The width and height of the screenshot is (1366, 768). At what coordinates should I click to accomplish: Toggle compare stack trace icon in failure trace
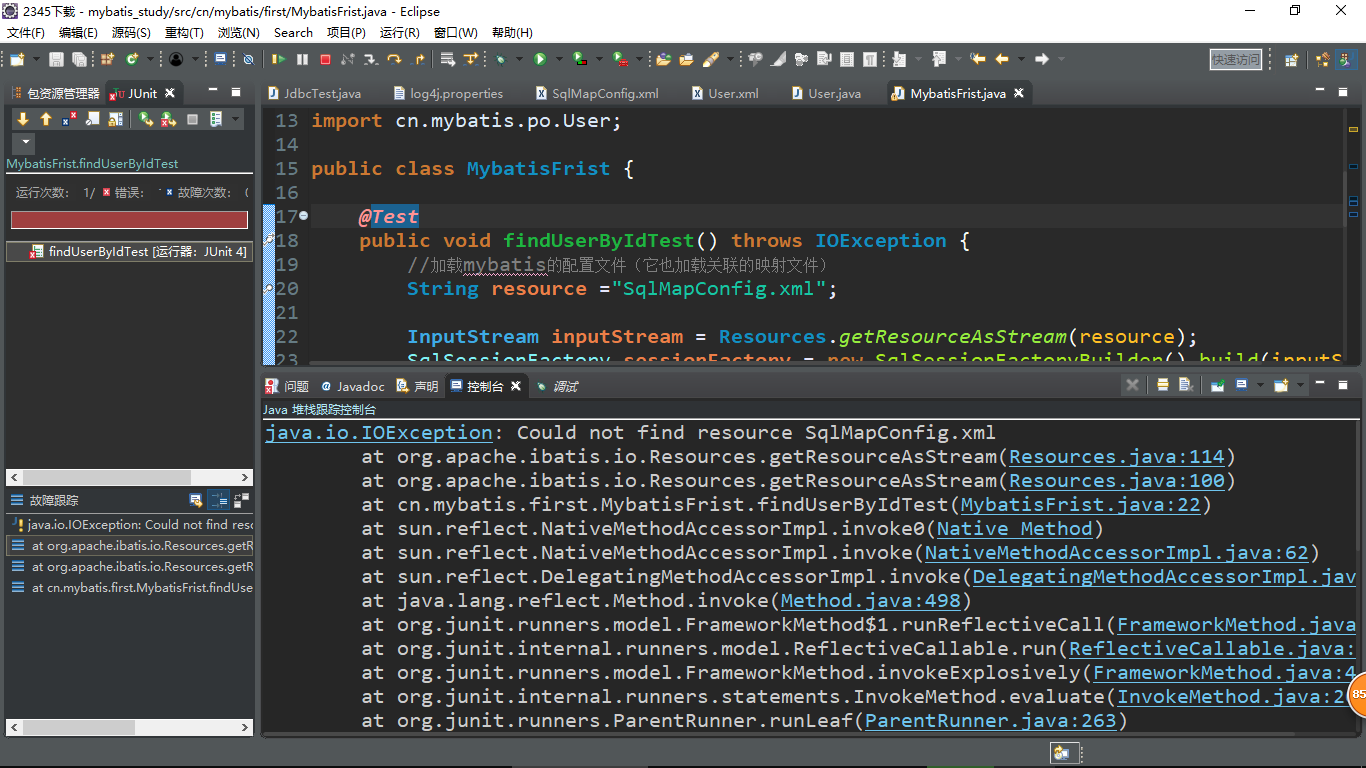[x=241, y=500]
